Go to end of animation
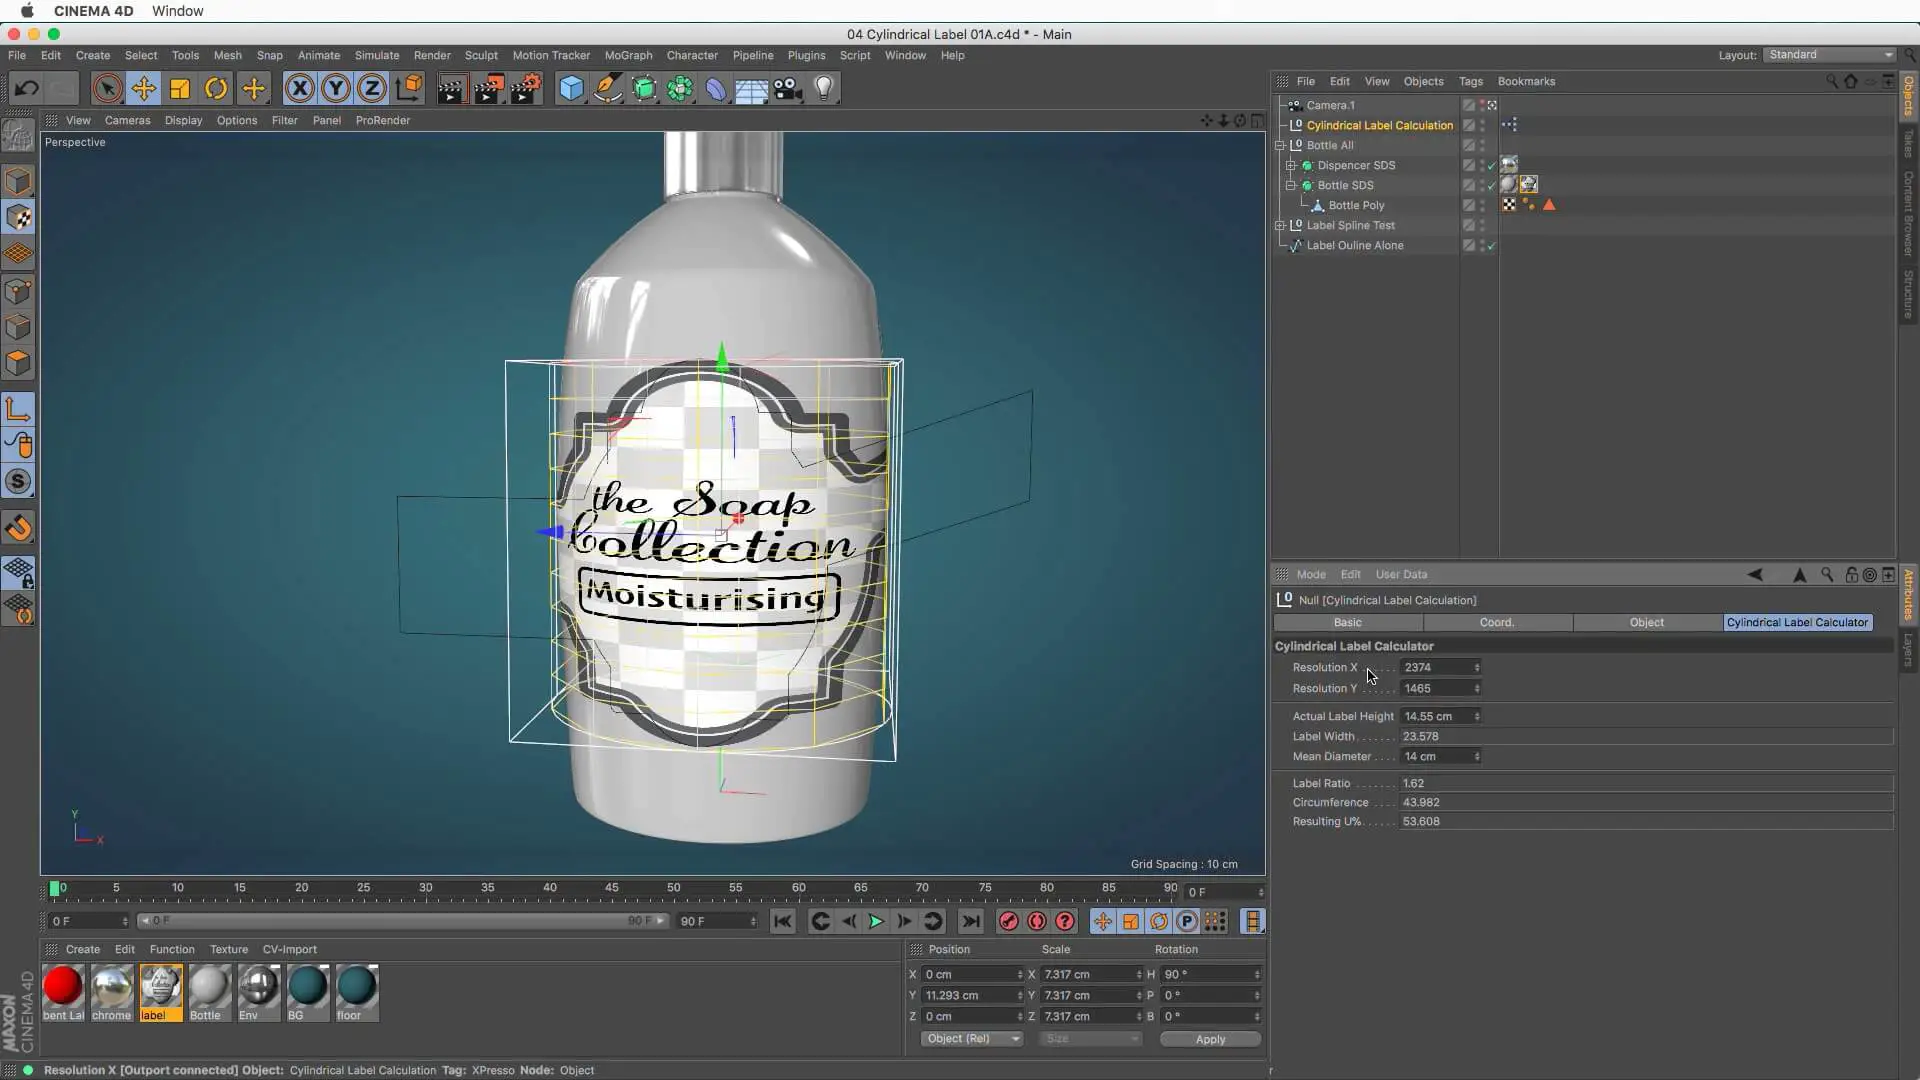This screenshot has width=1920, height=1080. coord(970,921)
